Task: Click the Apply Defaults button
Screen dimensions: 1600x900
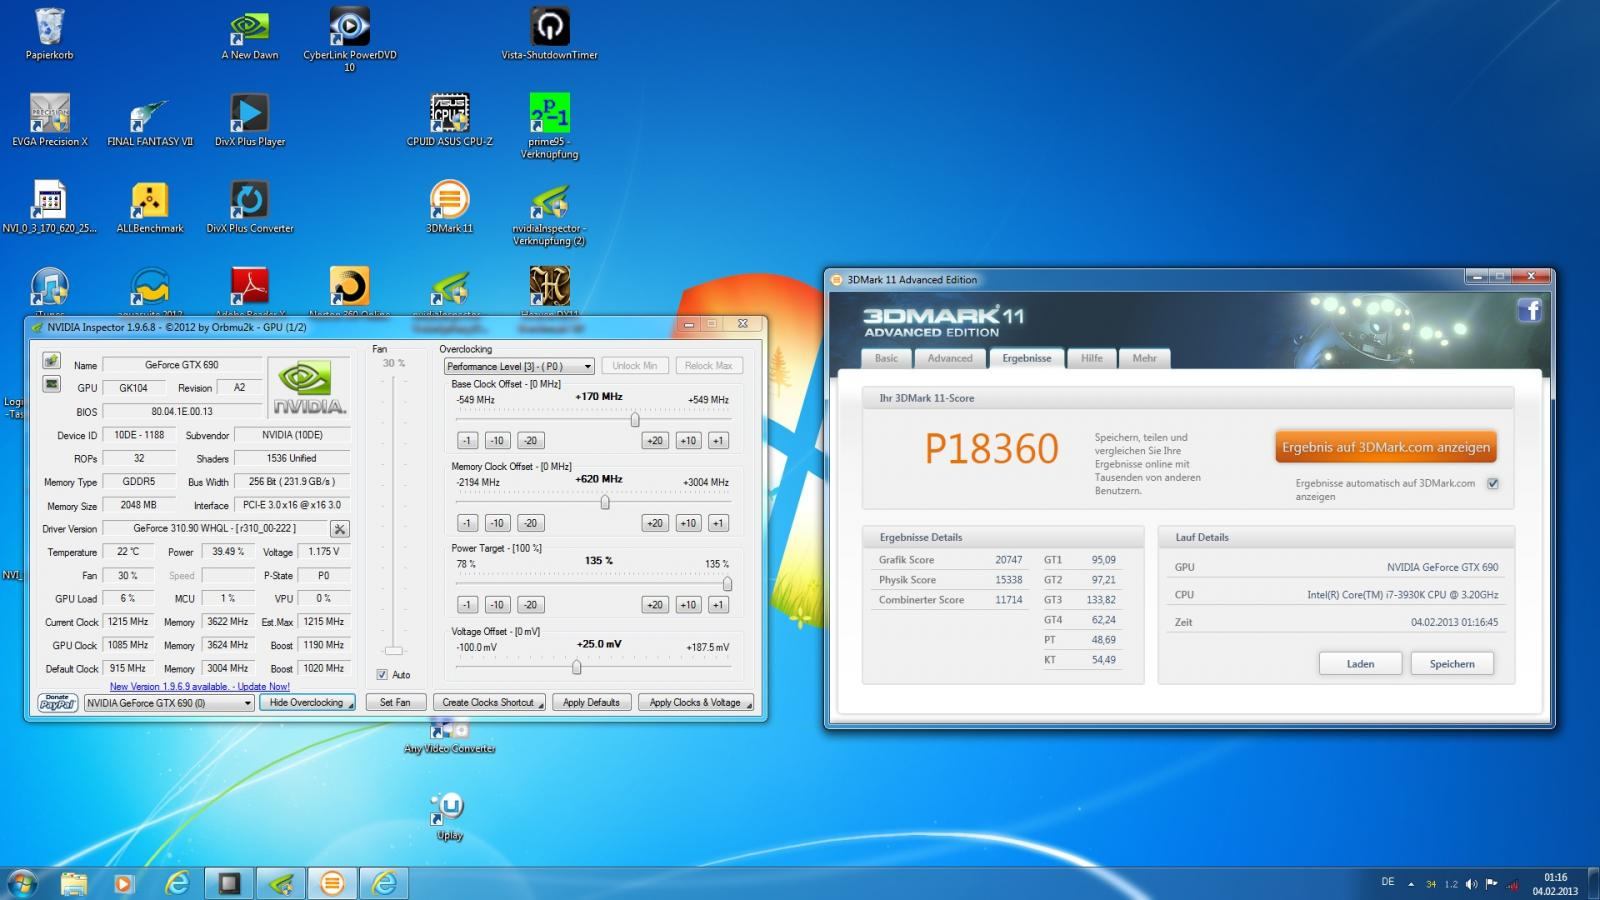Action: (x=591, y=702)
